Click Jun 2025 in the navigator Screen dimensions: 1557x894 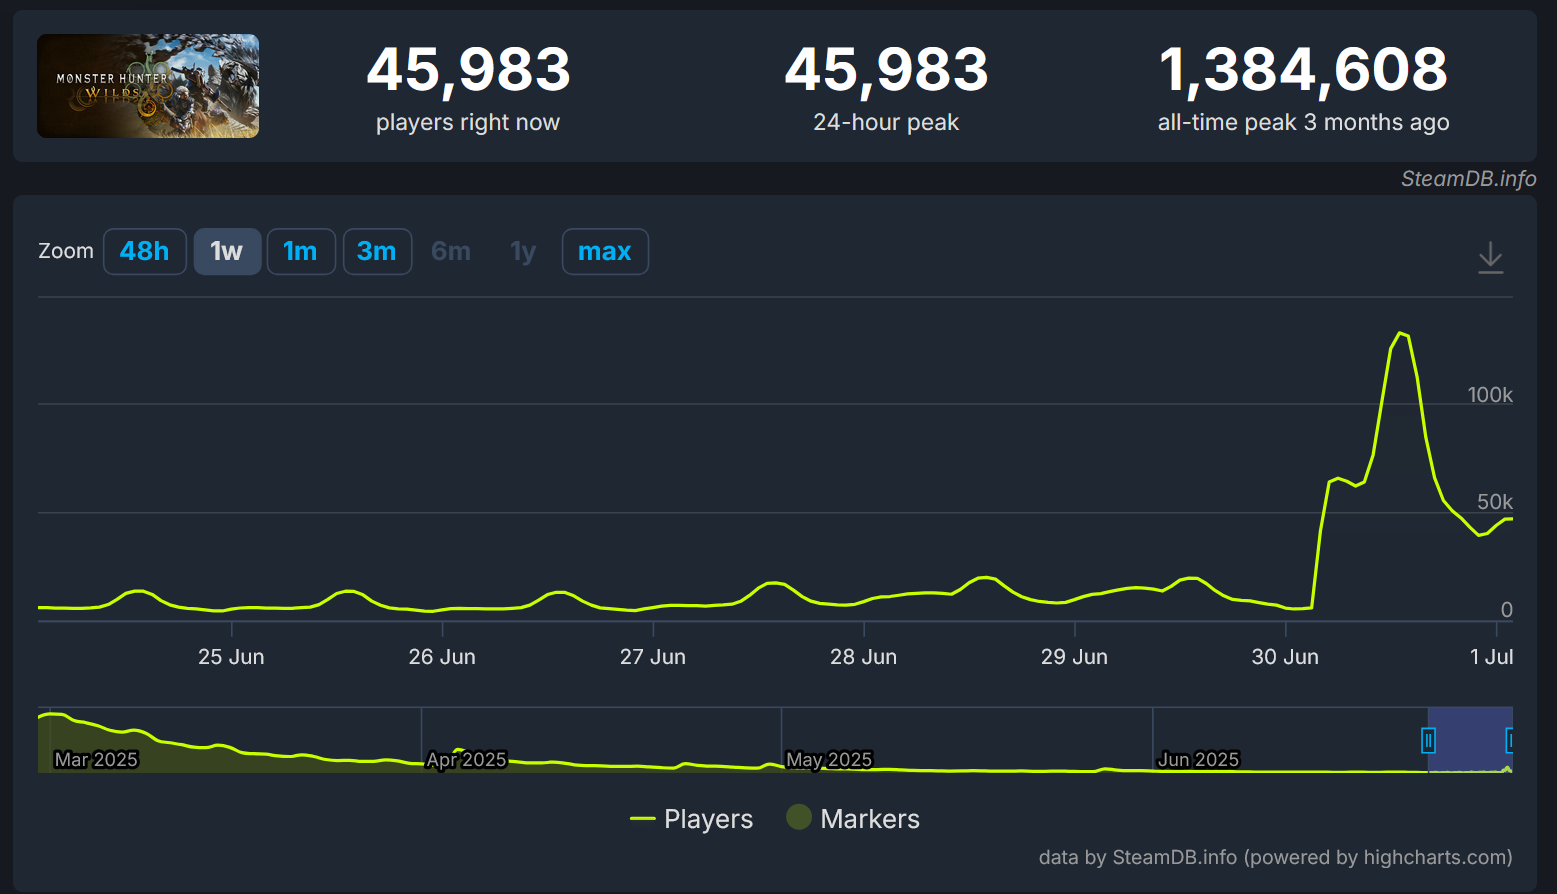click(x=1198, y=760)
